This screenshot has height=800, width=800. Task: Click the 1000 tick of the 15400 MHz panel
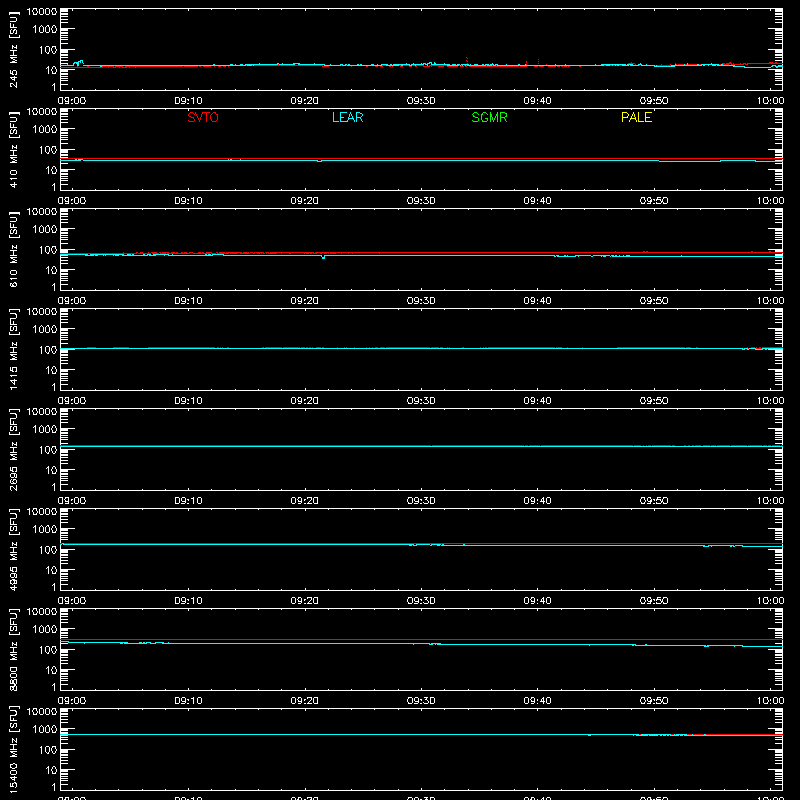point(45,730)
